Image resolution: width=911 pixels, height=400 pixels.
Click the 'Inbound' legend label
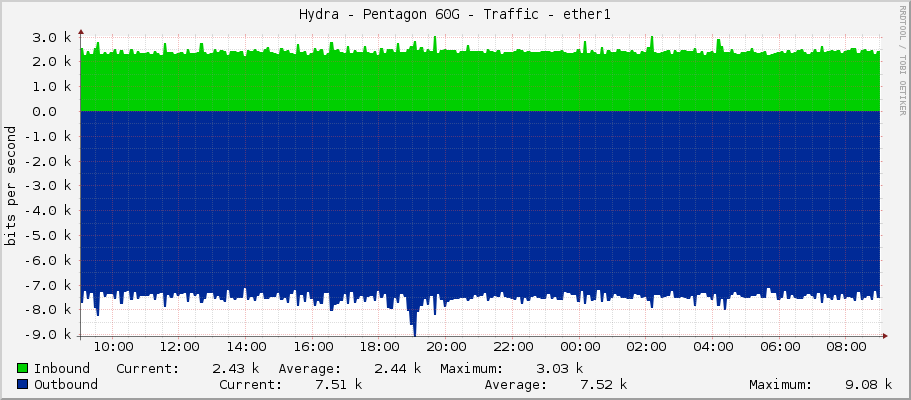click(62, 368)
